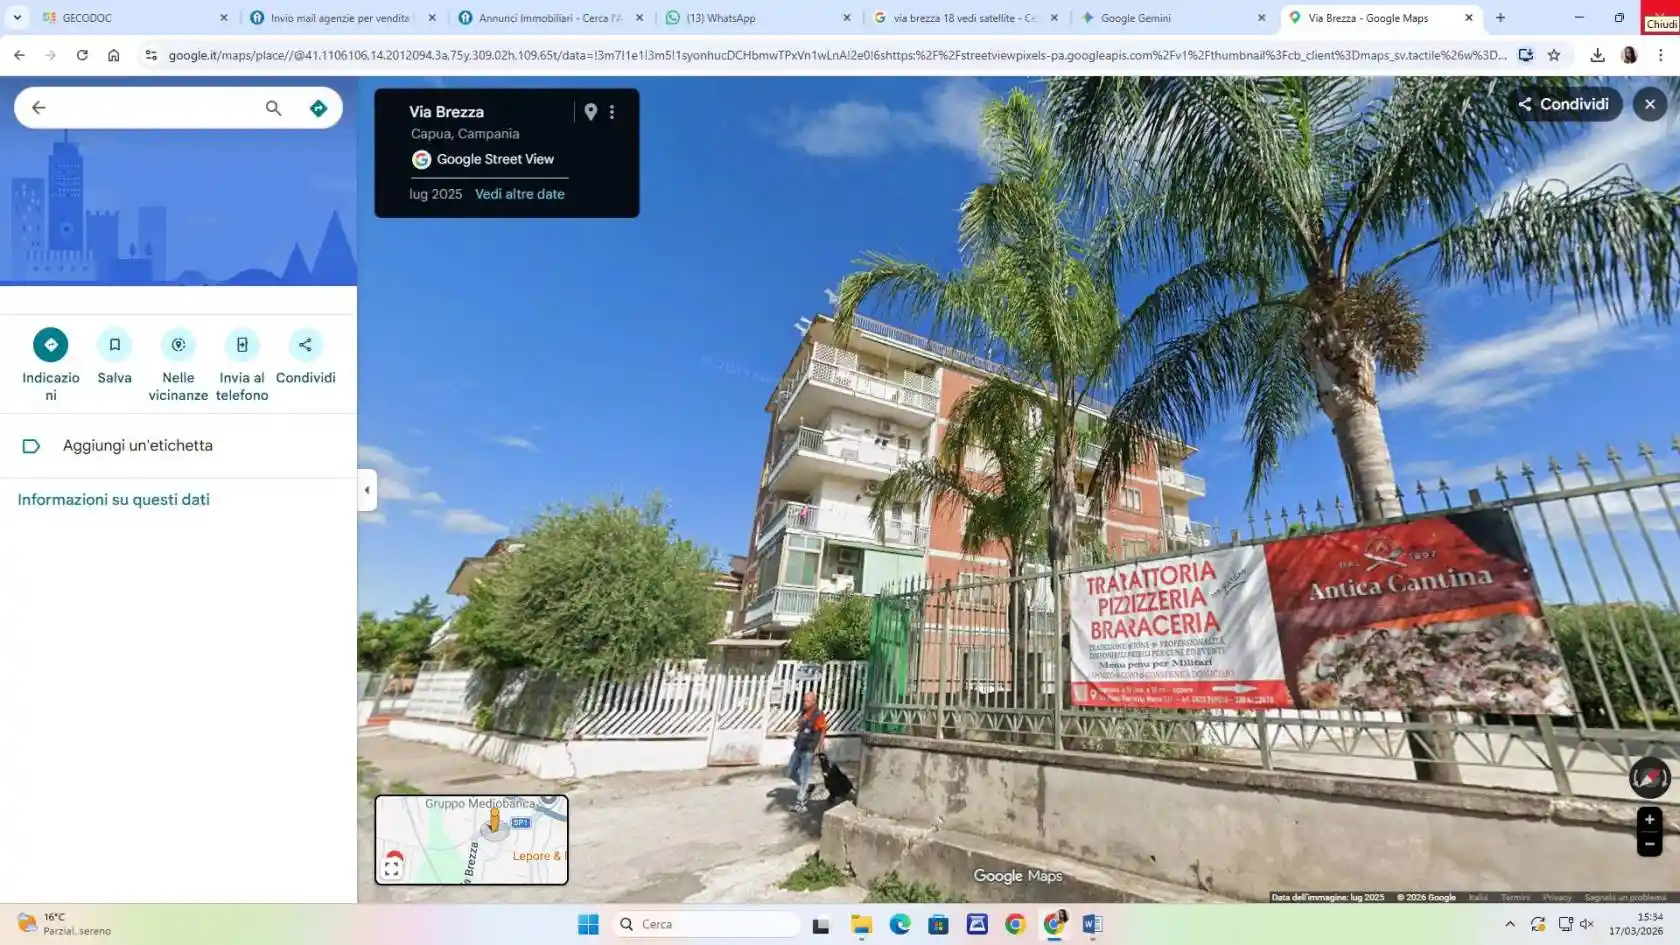Expand the Street View minimap
Screen dimensions: 1680x945
[392, 868]
